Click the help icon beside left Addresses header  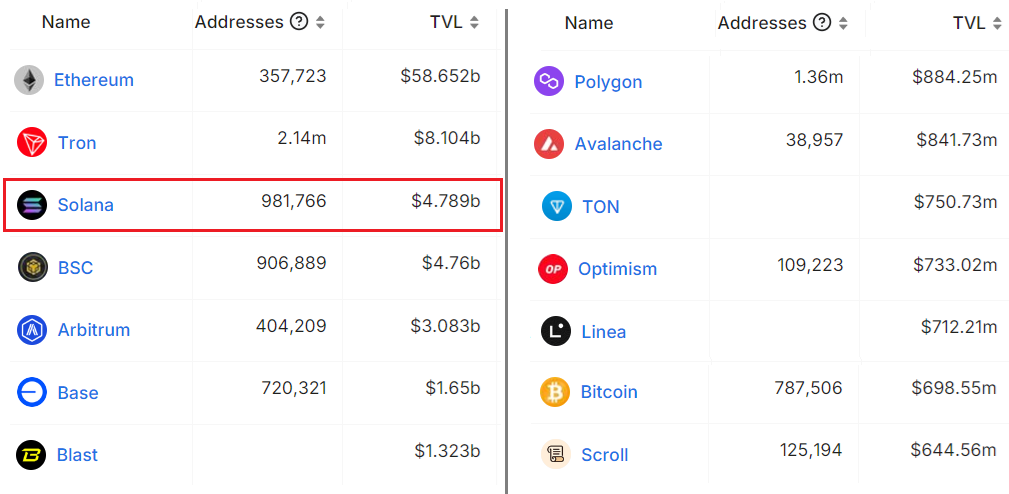pos(299,22)
